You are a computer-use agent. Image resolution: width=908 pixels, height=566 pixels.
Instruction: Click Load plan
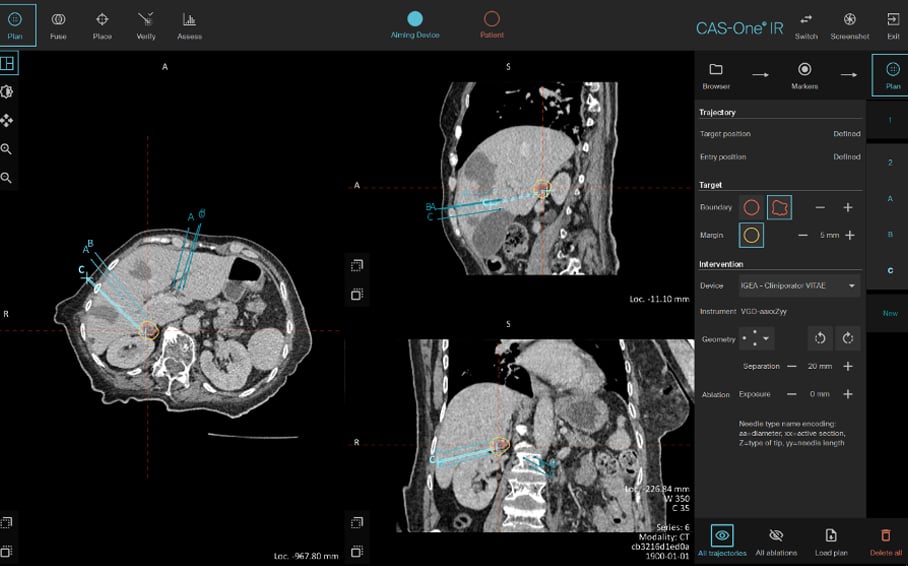[x=831, y=541]
